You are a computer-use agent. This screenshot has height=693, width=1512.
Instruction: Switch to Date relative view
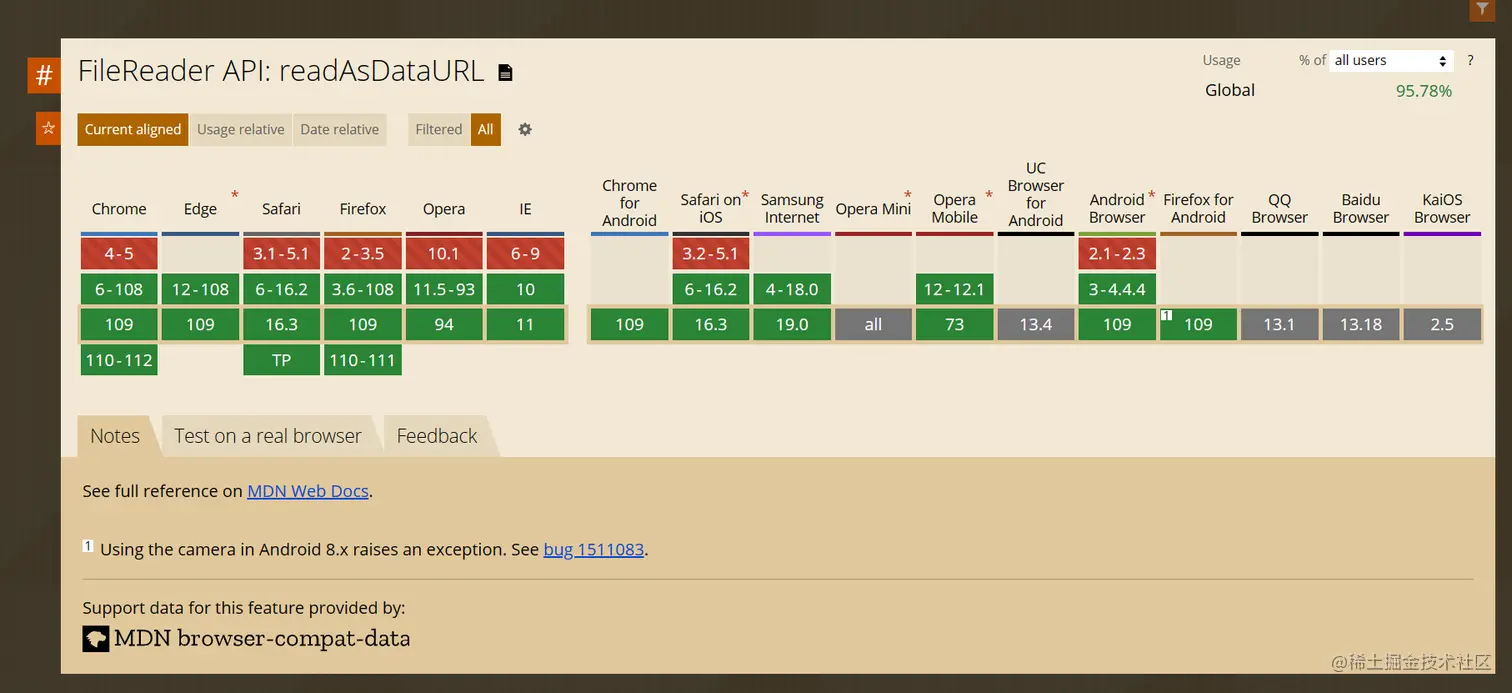(x=340, y=129)
